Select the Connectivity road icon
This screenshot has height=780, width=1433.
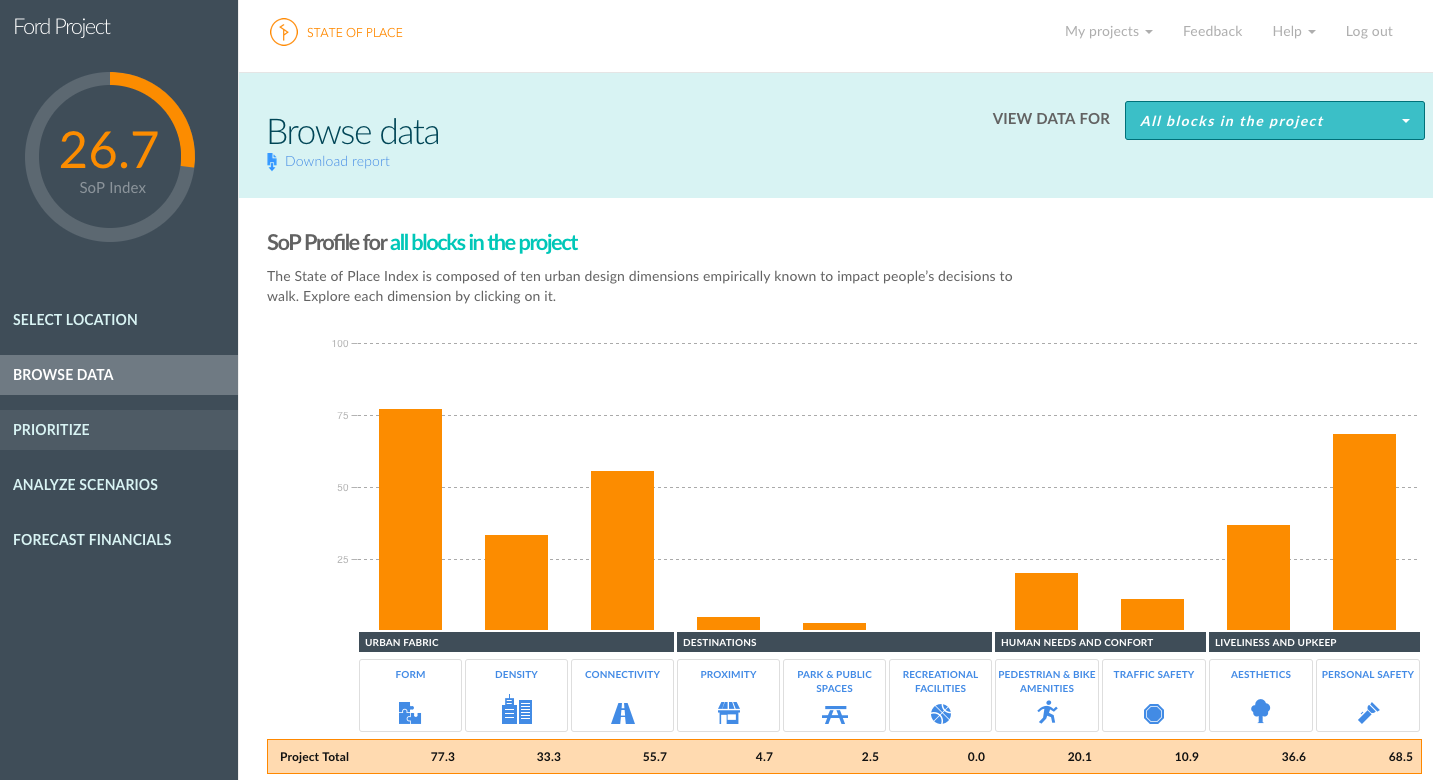[622, 713]
